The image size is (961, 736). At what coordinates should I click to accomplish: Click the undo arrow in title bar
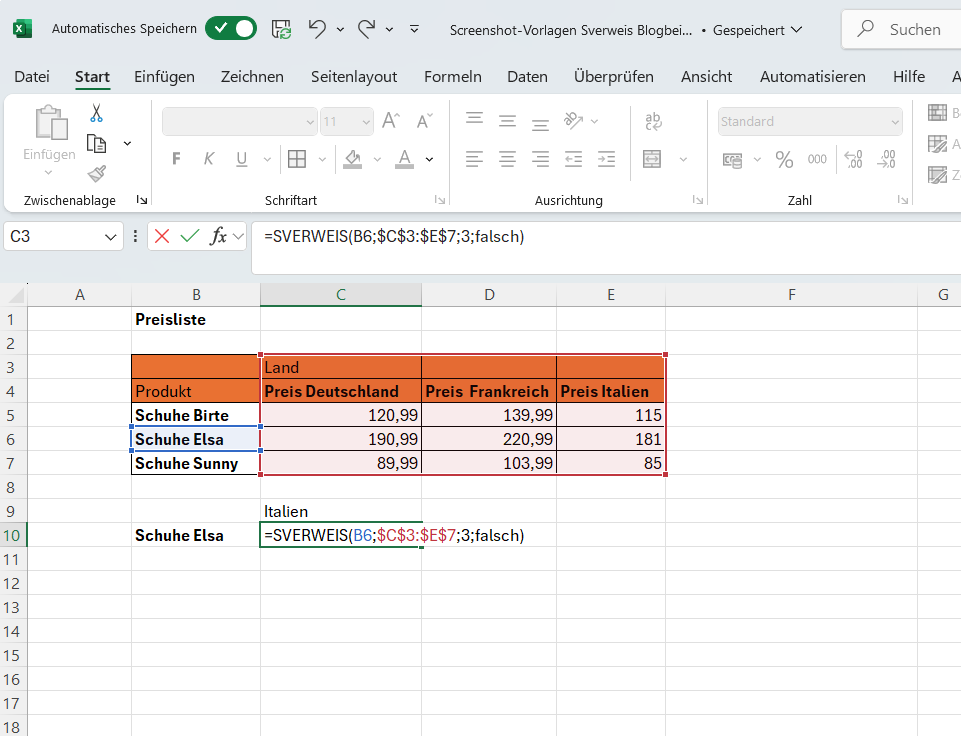pos(317,29)
